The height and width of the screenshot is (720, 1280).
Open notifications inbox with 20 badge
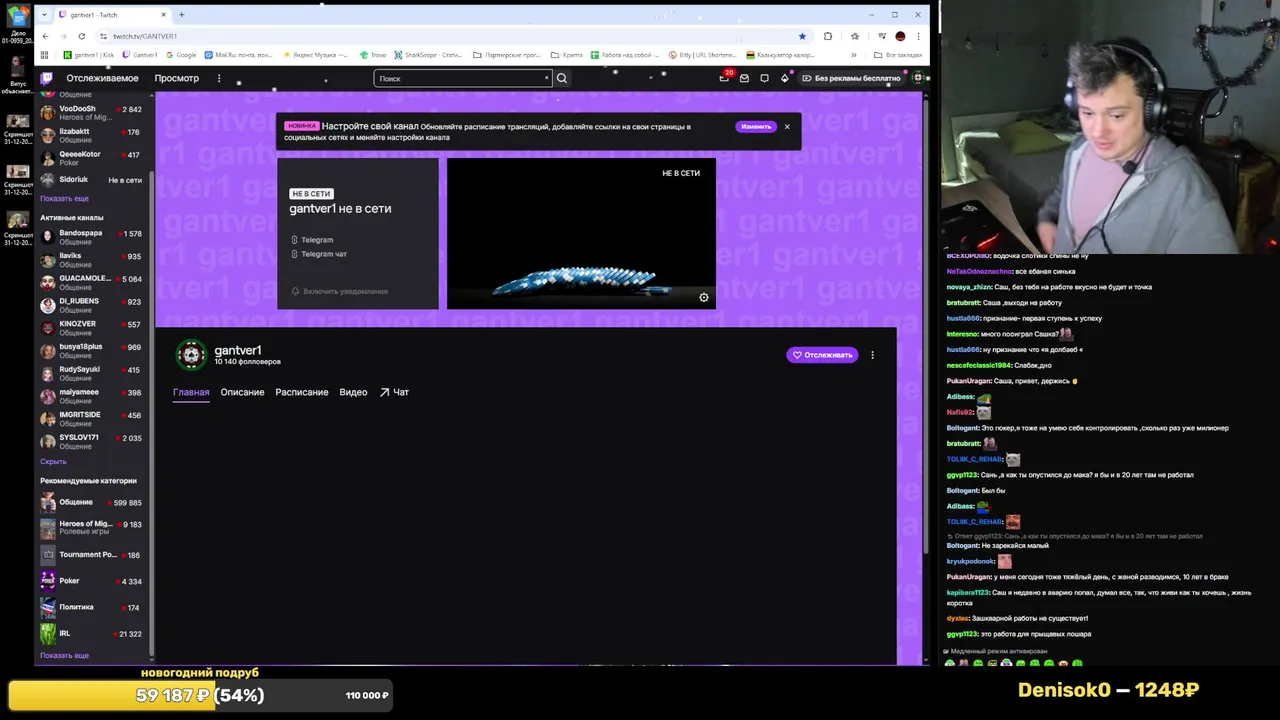click(x=725, y=78)
